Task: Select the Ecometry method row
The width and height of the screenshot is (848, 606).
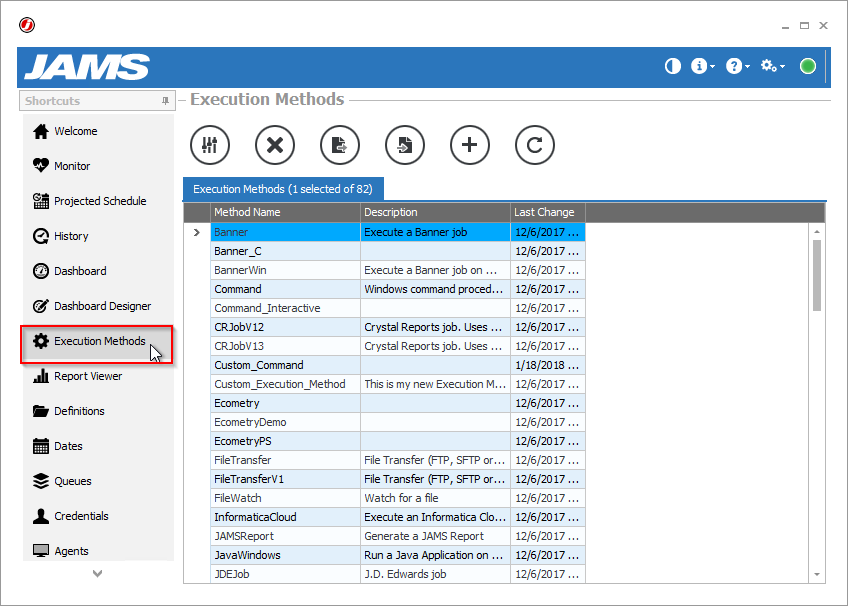Action: (x=398, y=403)
